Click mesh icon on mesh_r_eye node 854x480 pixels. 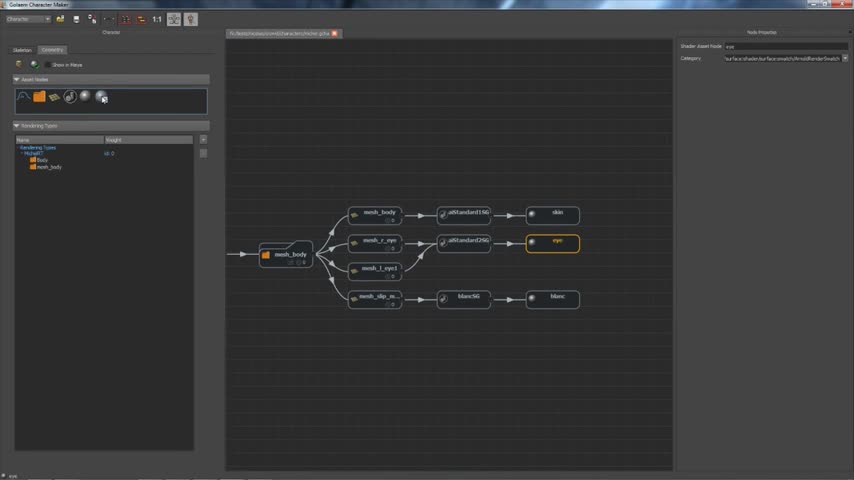355,243
